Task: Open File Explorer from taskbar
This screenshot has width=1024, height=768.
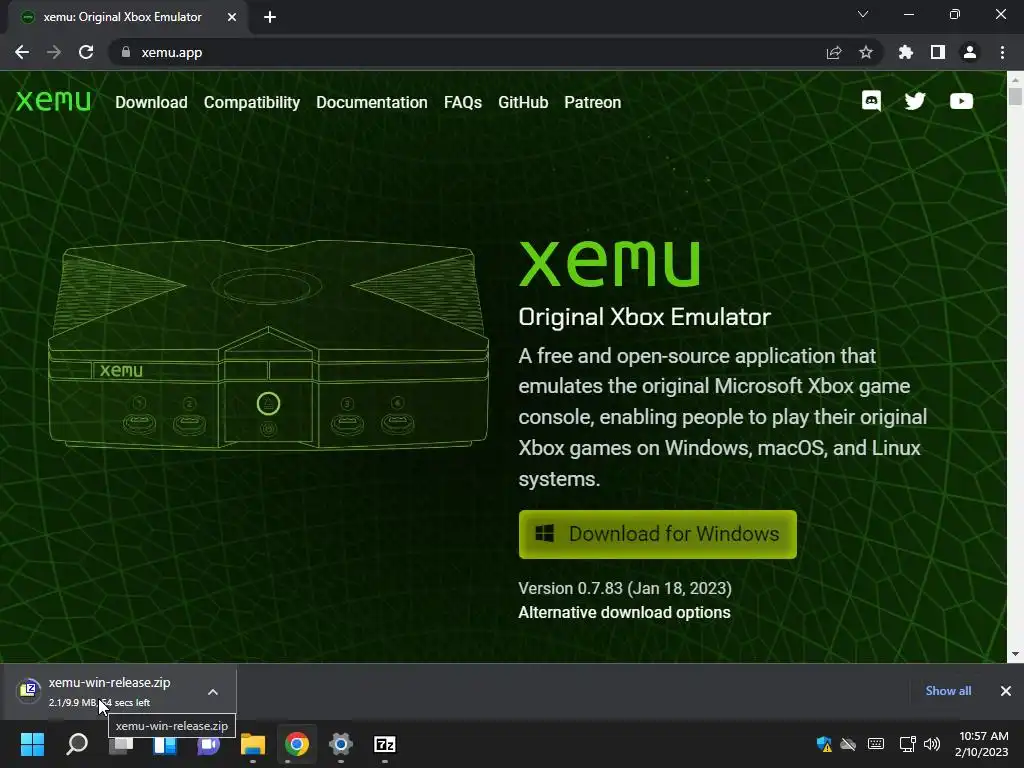Action: pos(253,744)
